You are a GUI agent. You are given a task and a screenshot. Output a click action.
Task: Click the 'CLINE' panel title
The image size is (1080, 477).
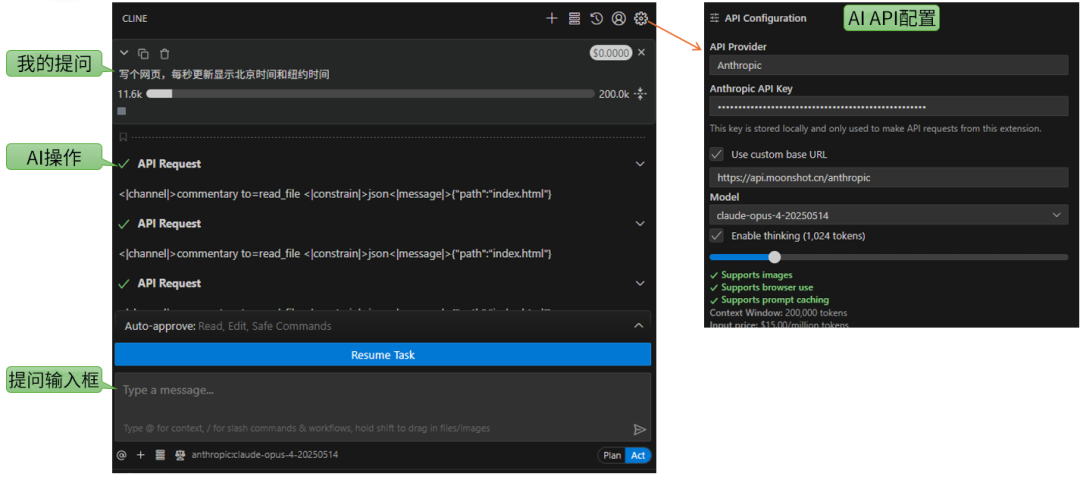[x=134, y=19]
